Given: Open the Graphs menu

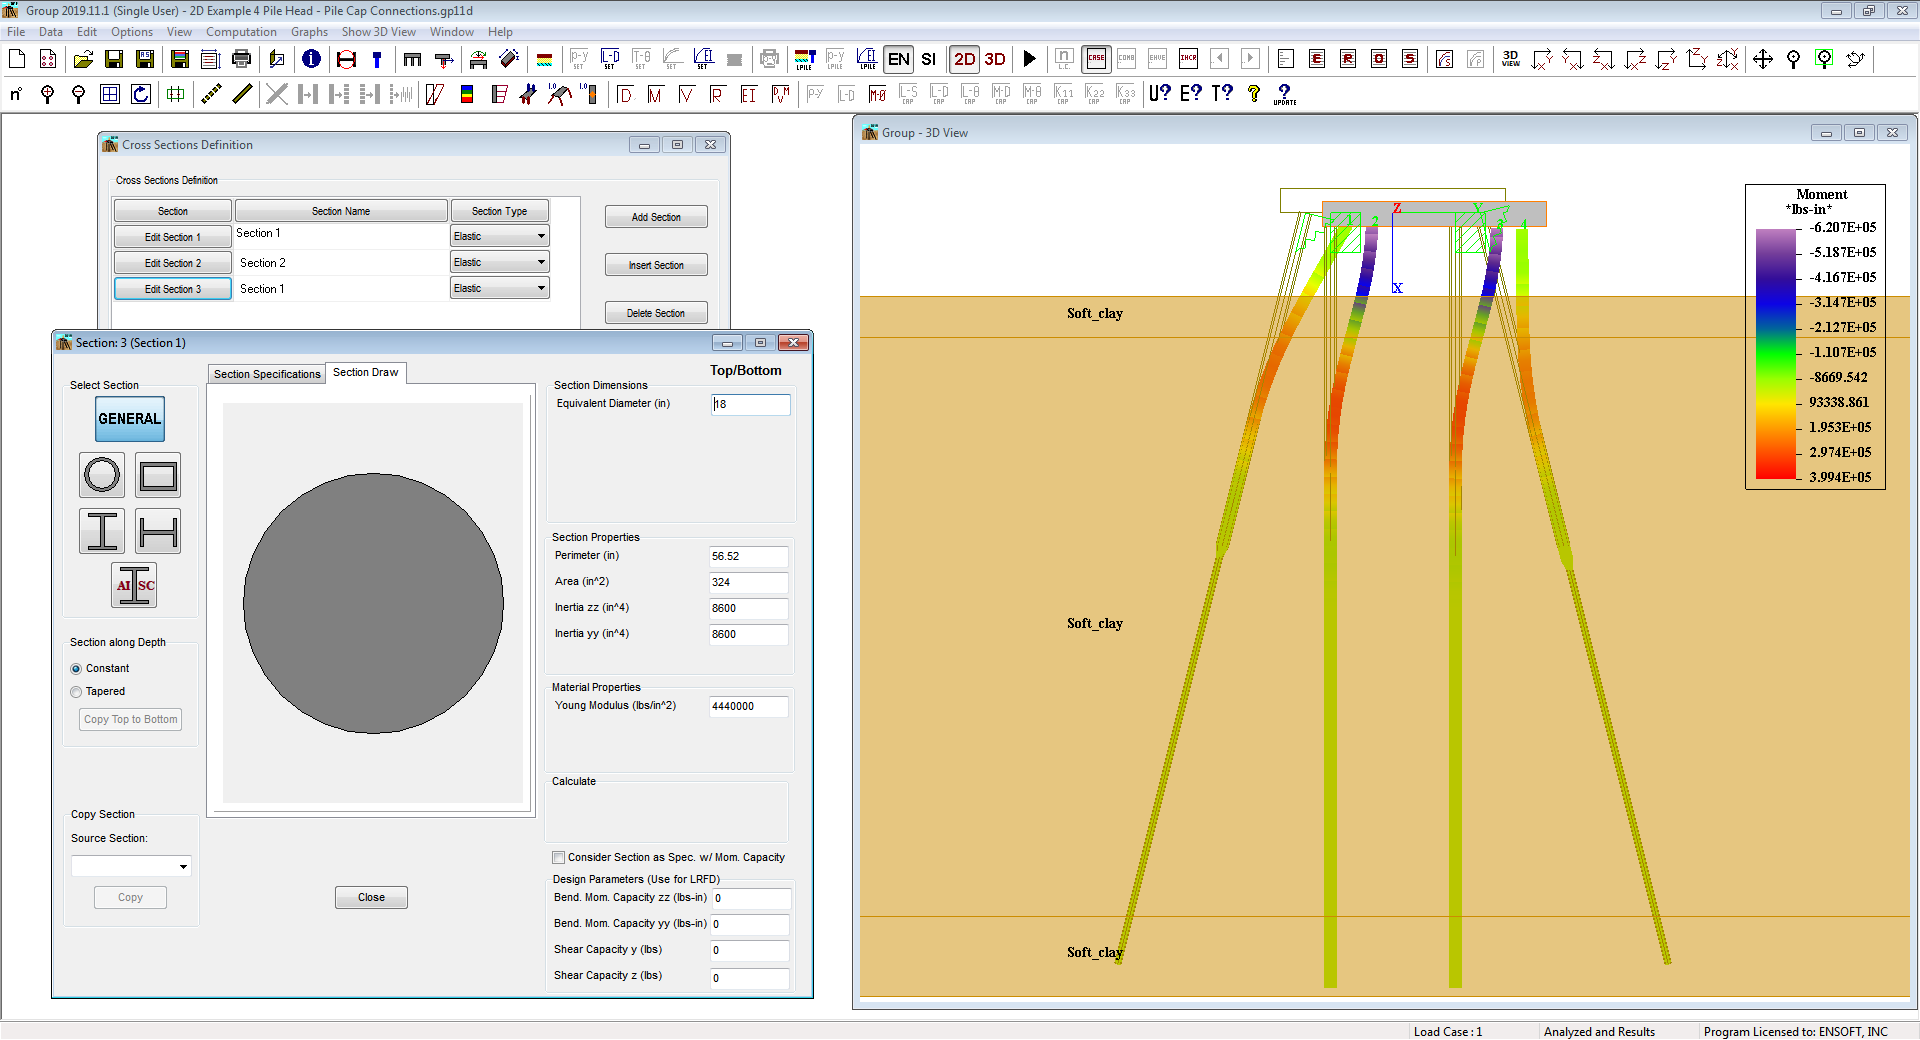Looking at the screenshot, I should click(x=309, y=32).
